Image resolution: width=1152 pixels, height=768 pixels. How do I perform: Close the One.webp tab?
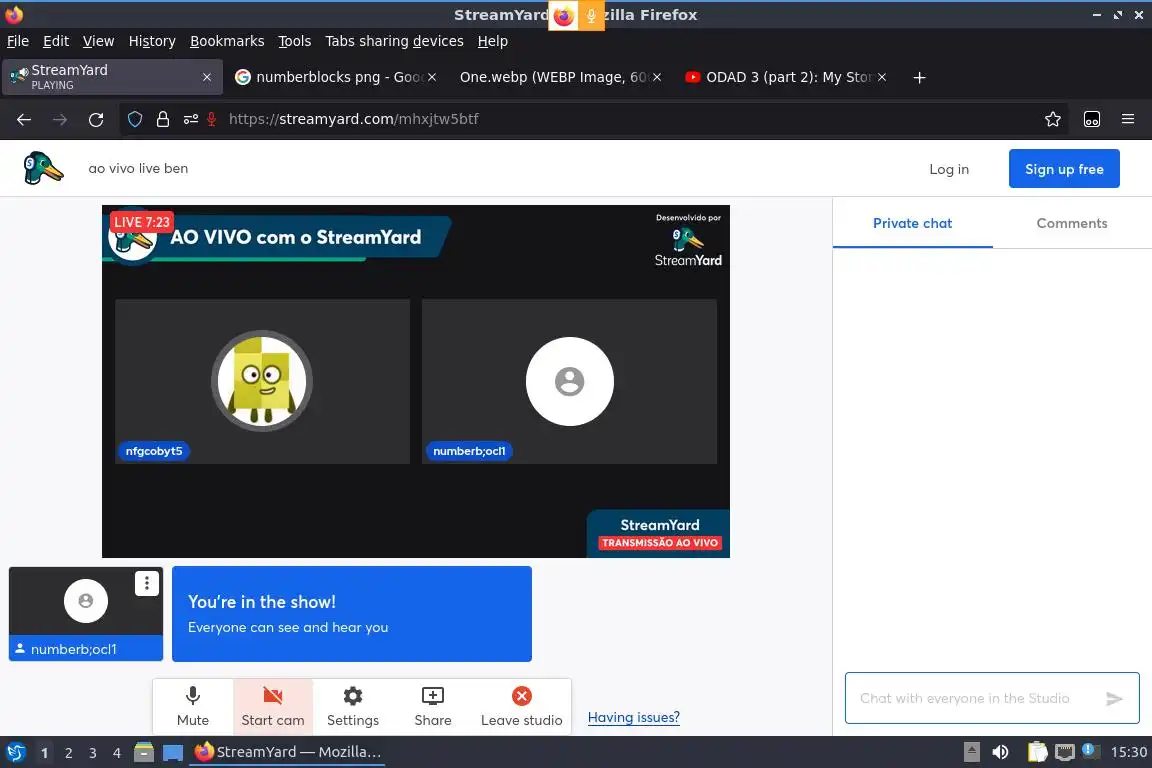(657, 77)
